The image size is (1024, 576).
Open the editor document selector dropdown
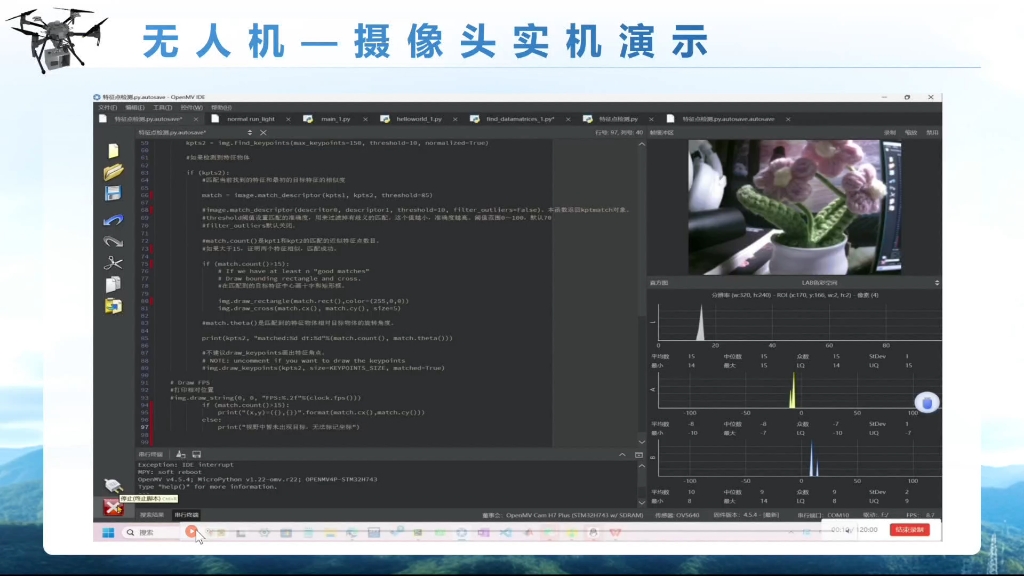pos(249,133)
